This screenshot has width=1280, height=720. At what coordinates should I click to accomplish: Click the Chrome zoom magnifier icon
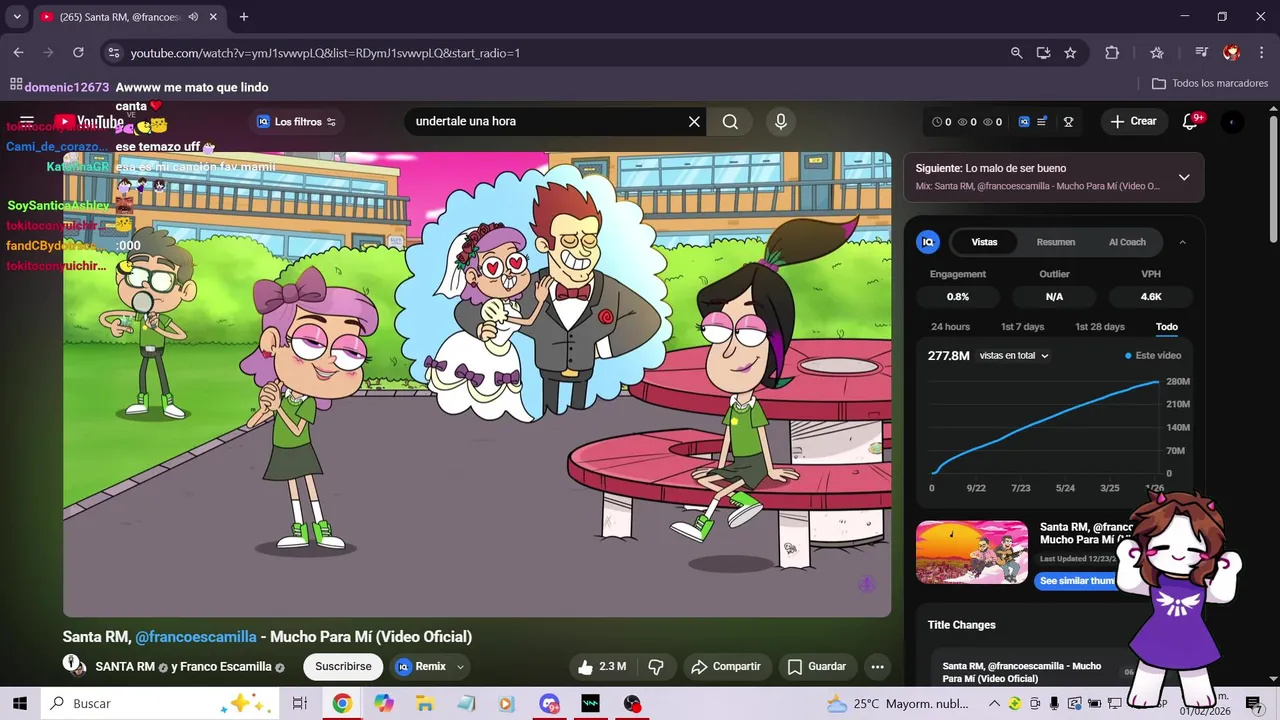1016,53
